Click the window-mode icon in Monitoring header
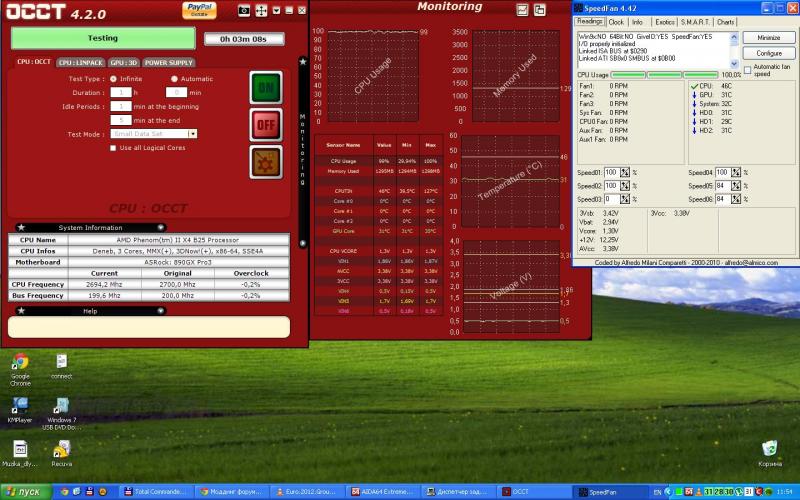800x500 pixels. (x=539, y=10)
